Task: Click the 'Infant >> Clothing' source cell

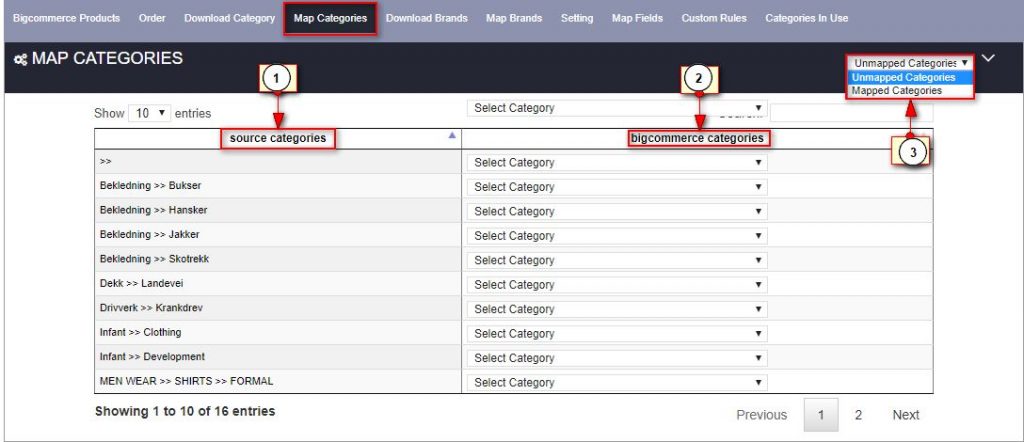Action: 278,333
